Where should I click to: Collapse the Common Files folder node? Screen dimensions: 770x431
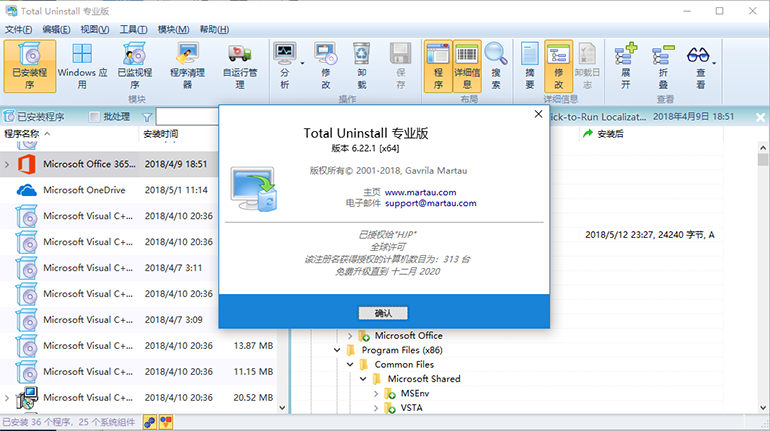coord(350,365)
